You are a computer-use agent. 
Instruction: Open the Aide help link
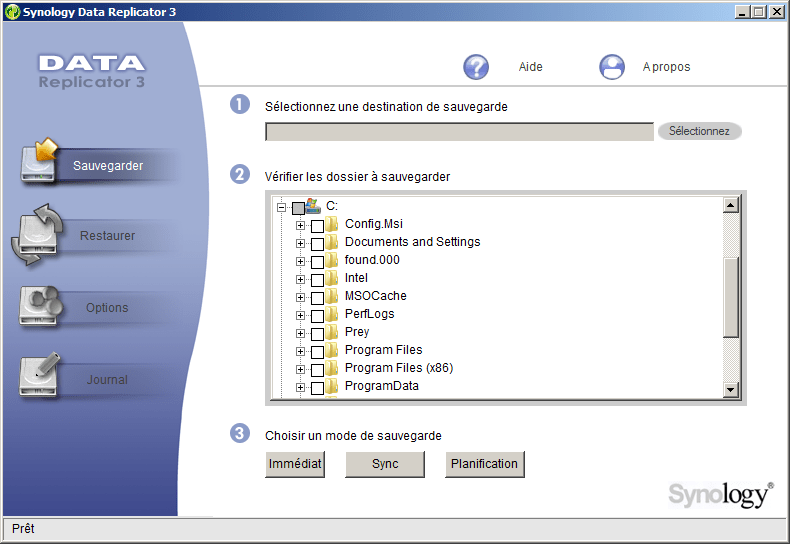pyautogui.click(x=531, y=67)
